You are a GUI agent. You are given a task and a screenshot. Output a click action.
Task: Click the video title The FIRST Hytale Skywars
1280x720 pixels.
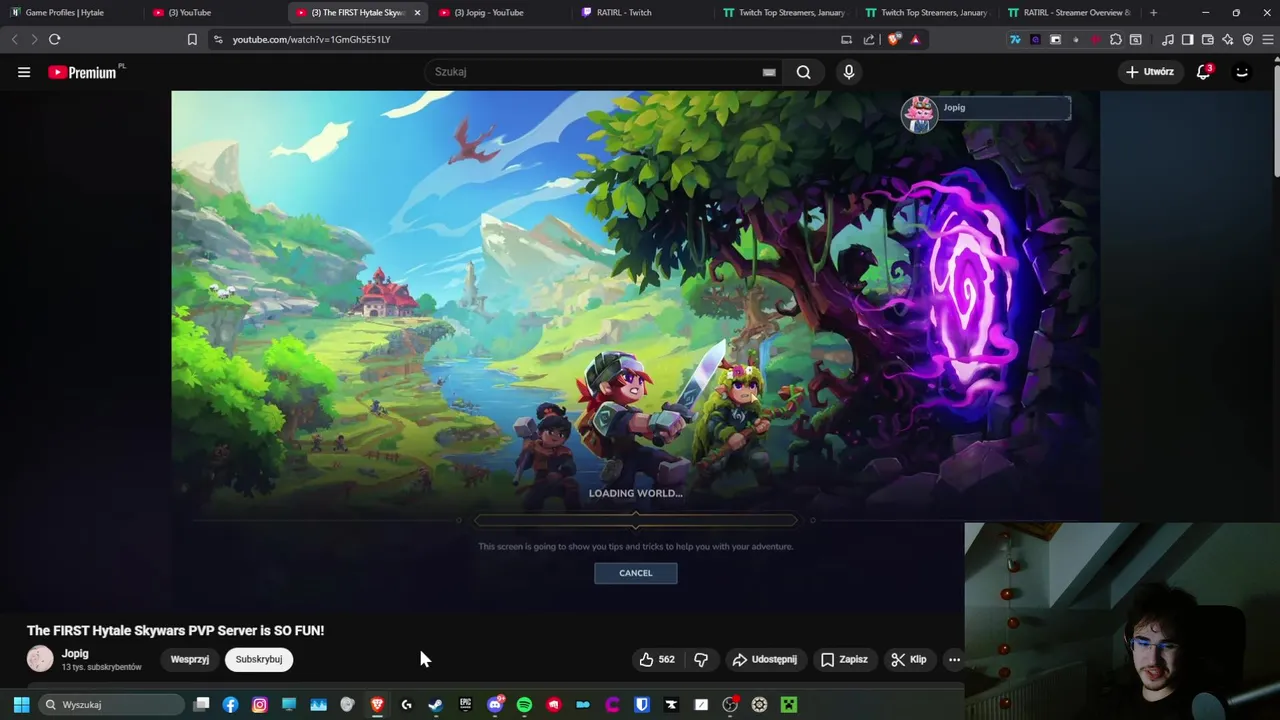click(176, 630)
